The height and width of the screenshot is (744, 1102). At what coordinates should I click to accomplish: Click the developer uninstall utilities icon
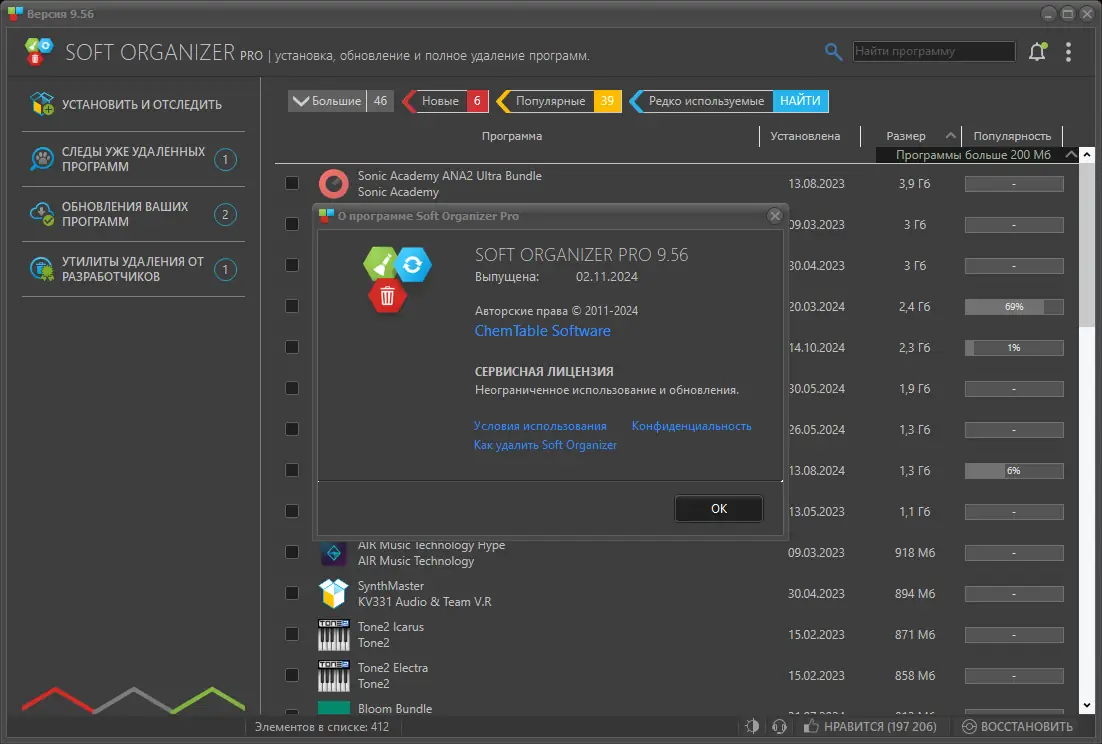point(42,268)
